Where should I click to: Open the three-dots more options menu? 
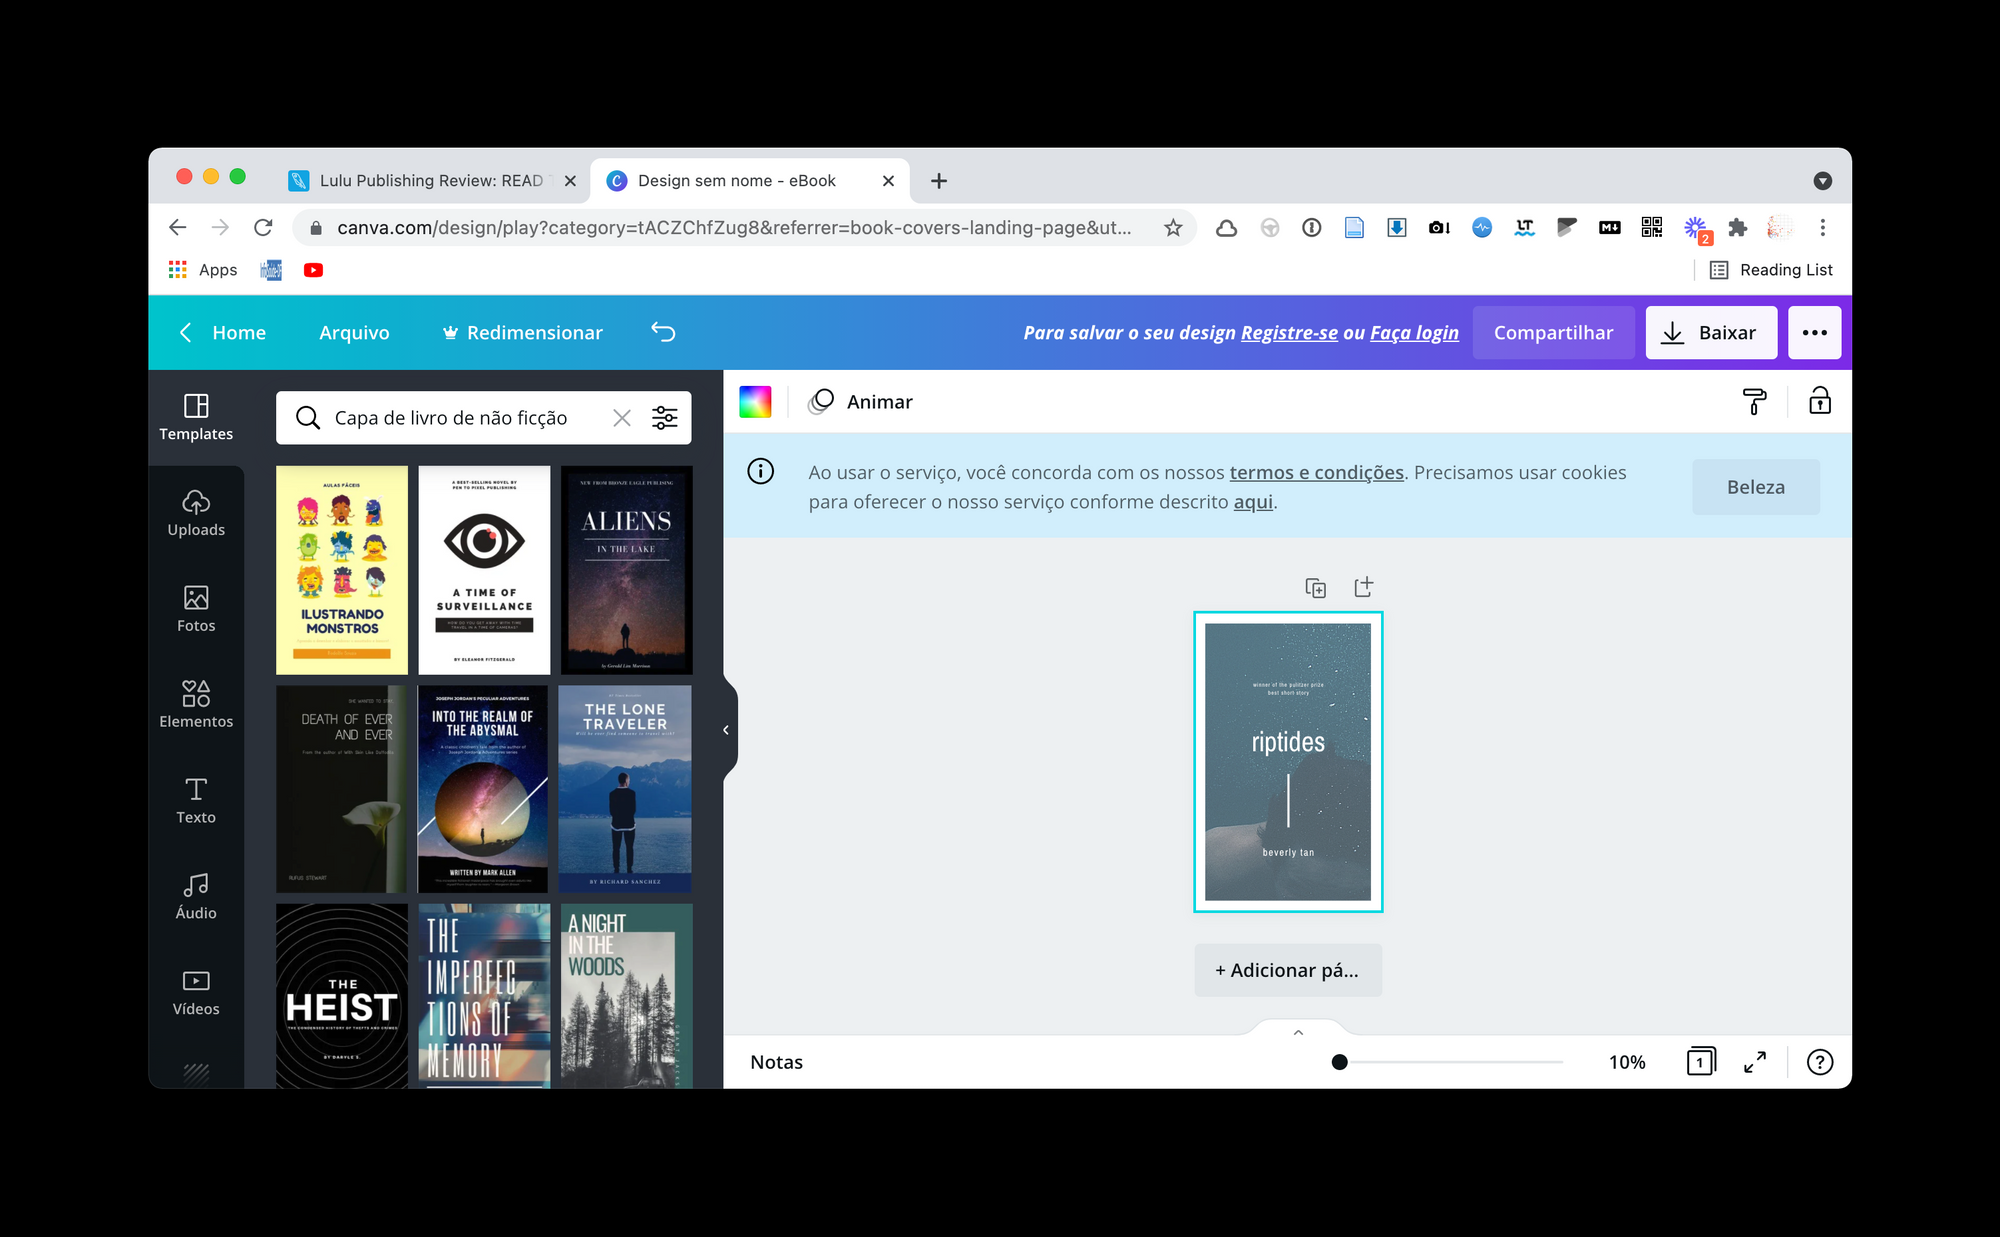pos(1814,332)
